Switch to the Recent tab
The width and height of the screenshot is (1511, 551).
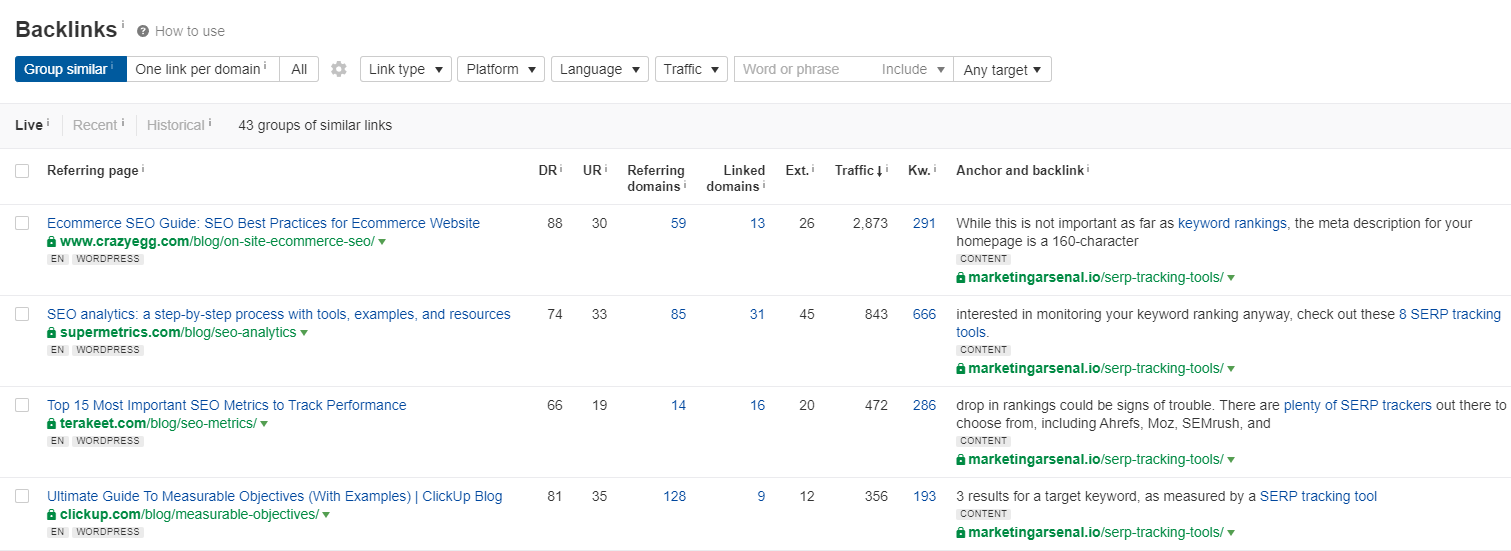point(95,125)
